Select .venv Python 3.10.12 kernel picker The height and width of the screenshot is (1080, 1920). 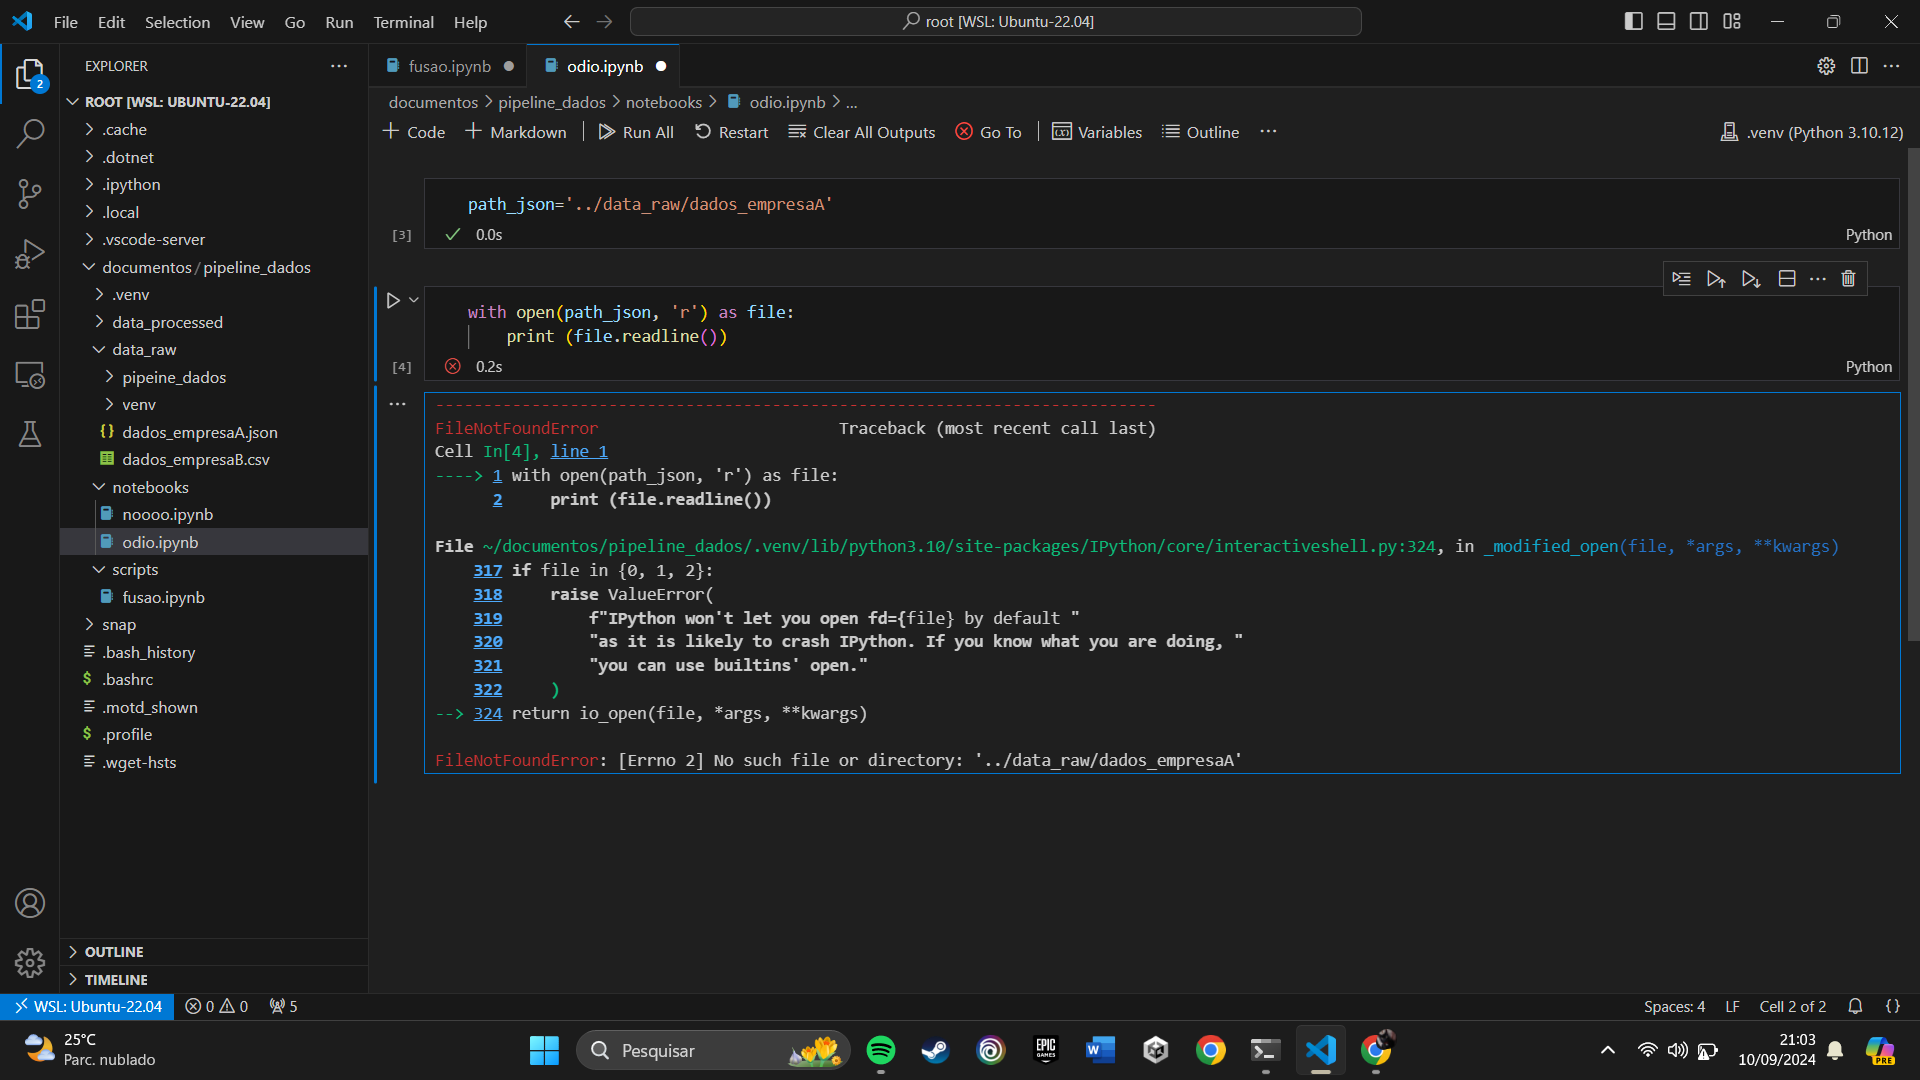(1811, 132)
